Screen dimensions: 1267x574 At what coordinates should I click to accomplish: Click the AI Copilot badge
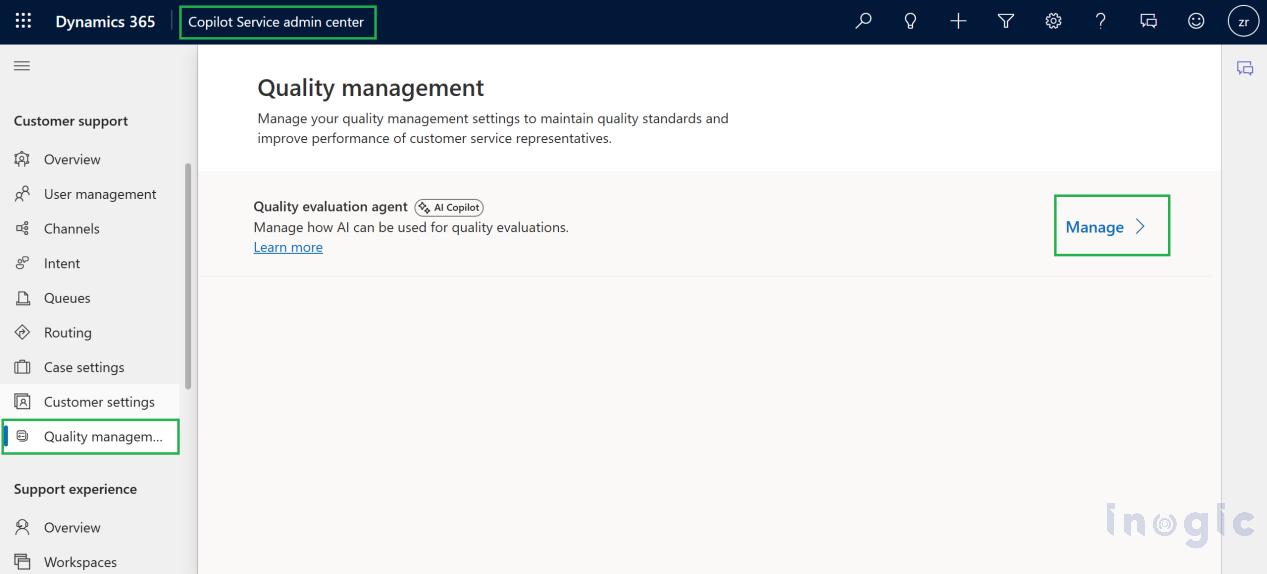449,207
